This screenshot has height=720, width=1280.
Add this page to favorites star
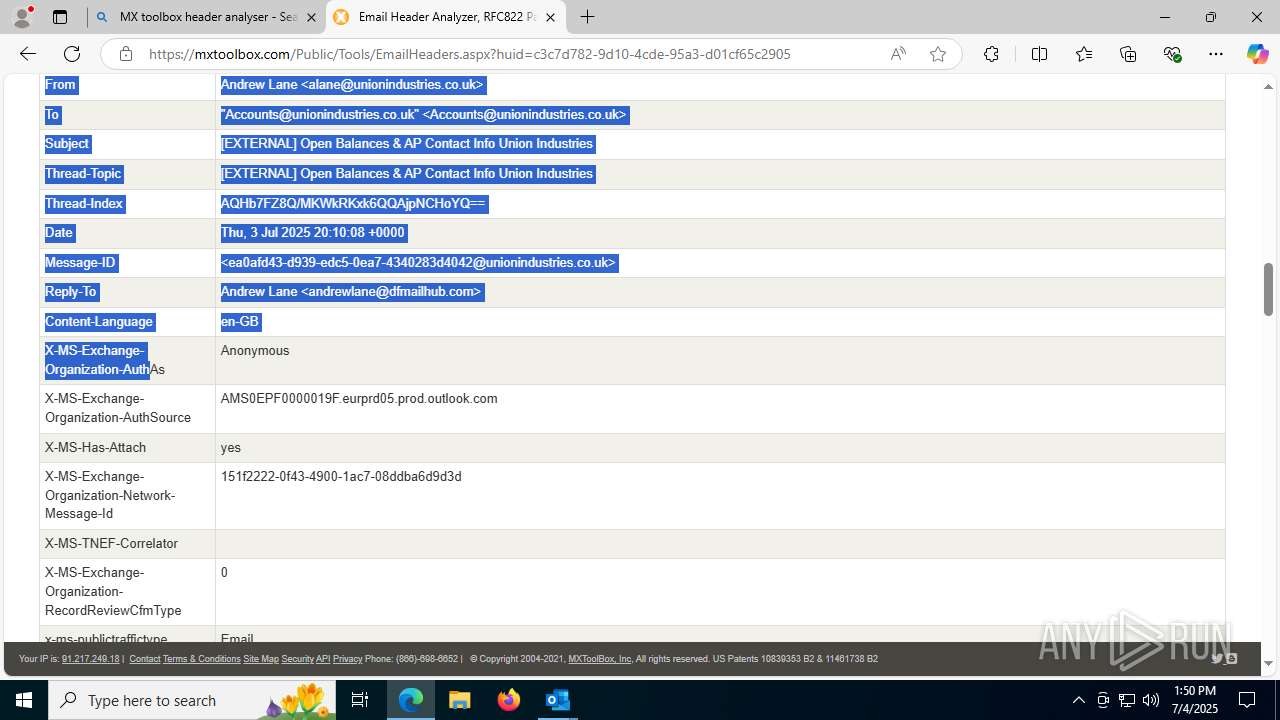[938, 54]
